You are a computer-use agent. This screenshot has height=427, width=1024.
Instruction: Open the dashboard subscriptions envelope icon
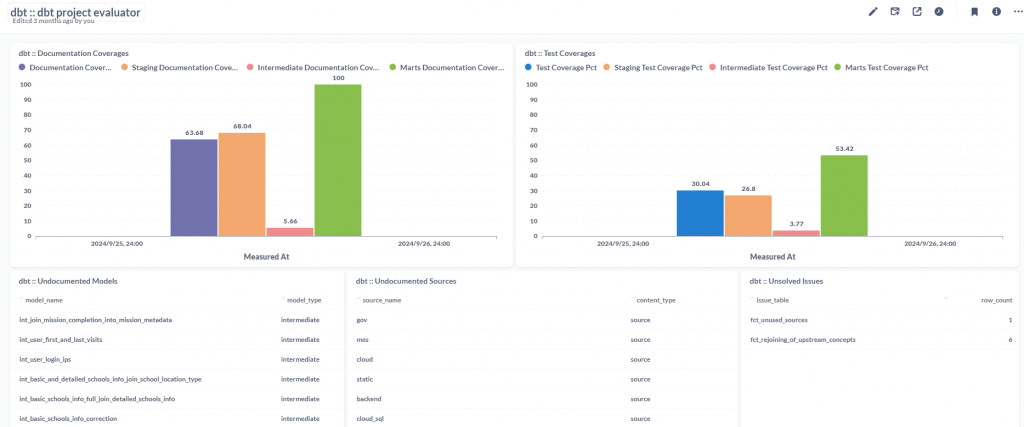pos(895,12)
